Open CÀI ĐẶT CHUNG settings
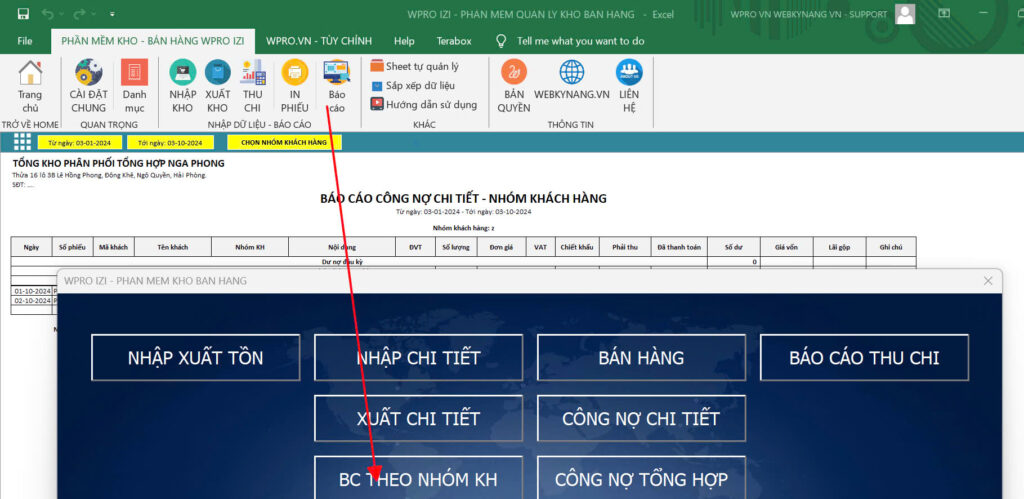 pos(88,84)
